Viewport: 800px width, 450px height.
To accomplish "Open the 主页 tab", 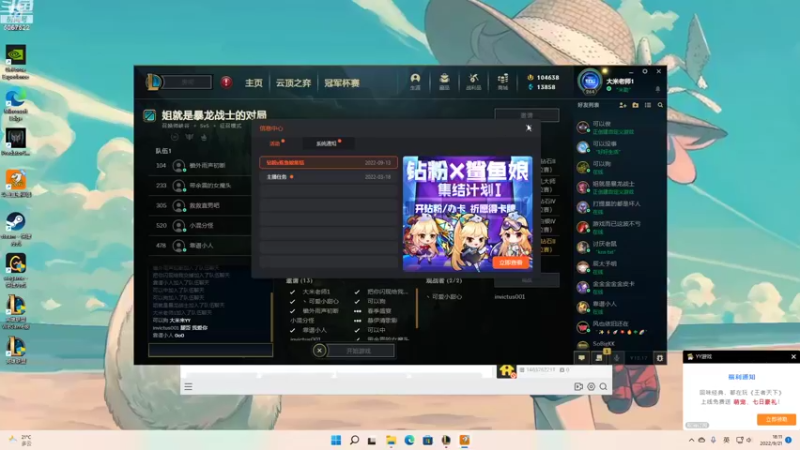I will point(254,83).
